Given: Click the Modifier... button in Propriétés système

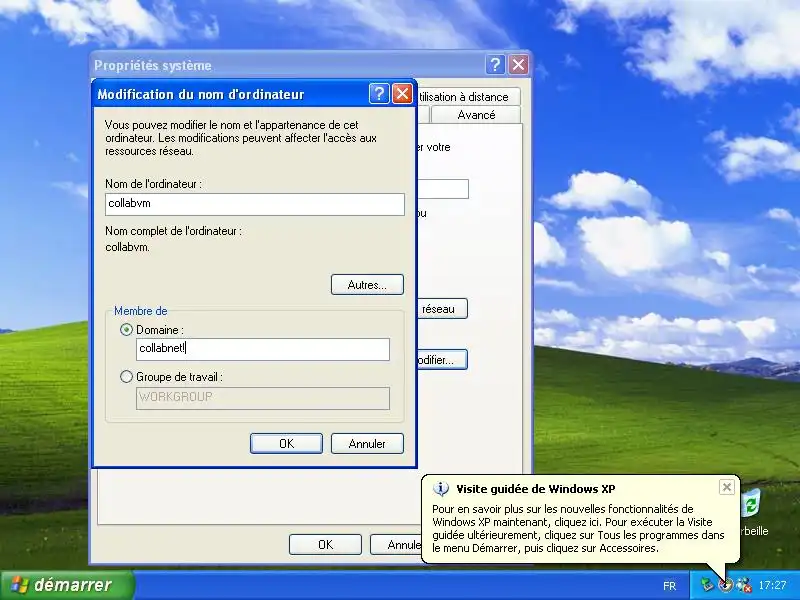Looking at the screenshot, I should tap(442, 360).
